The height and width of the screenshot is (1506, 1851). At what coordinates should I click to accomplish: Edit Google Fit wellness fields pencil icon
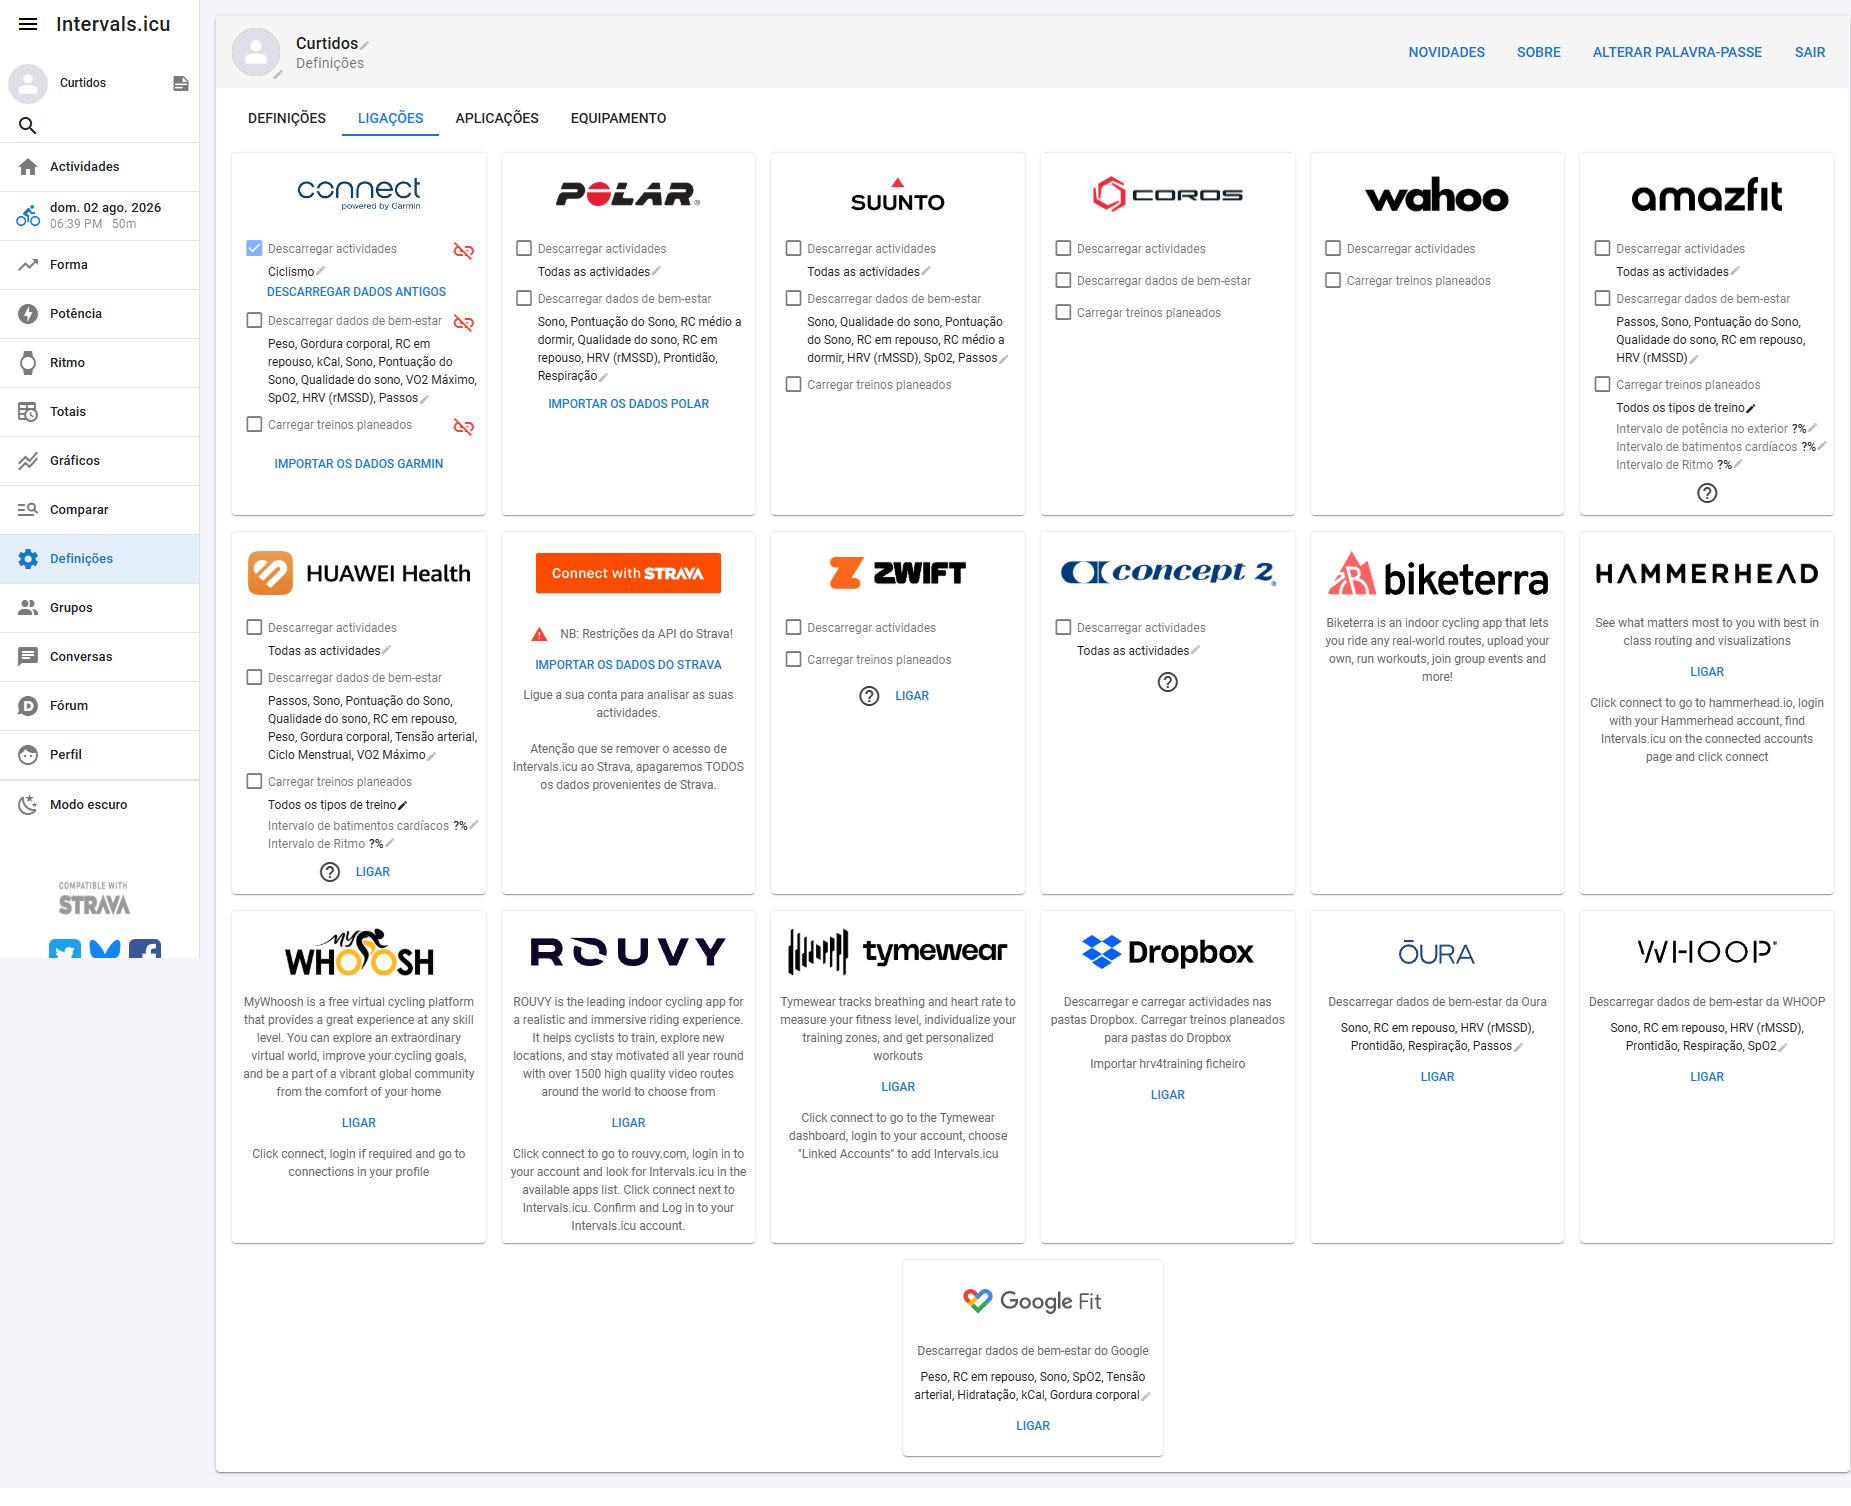1146,1396
